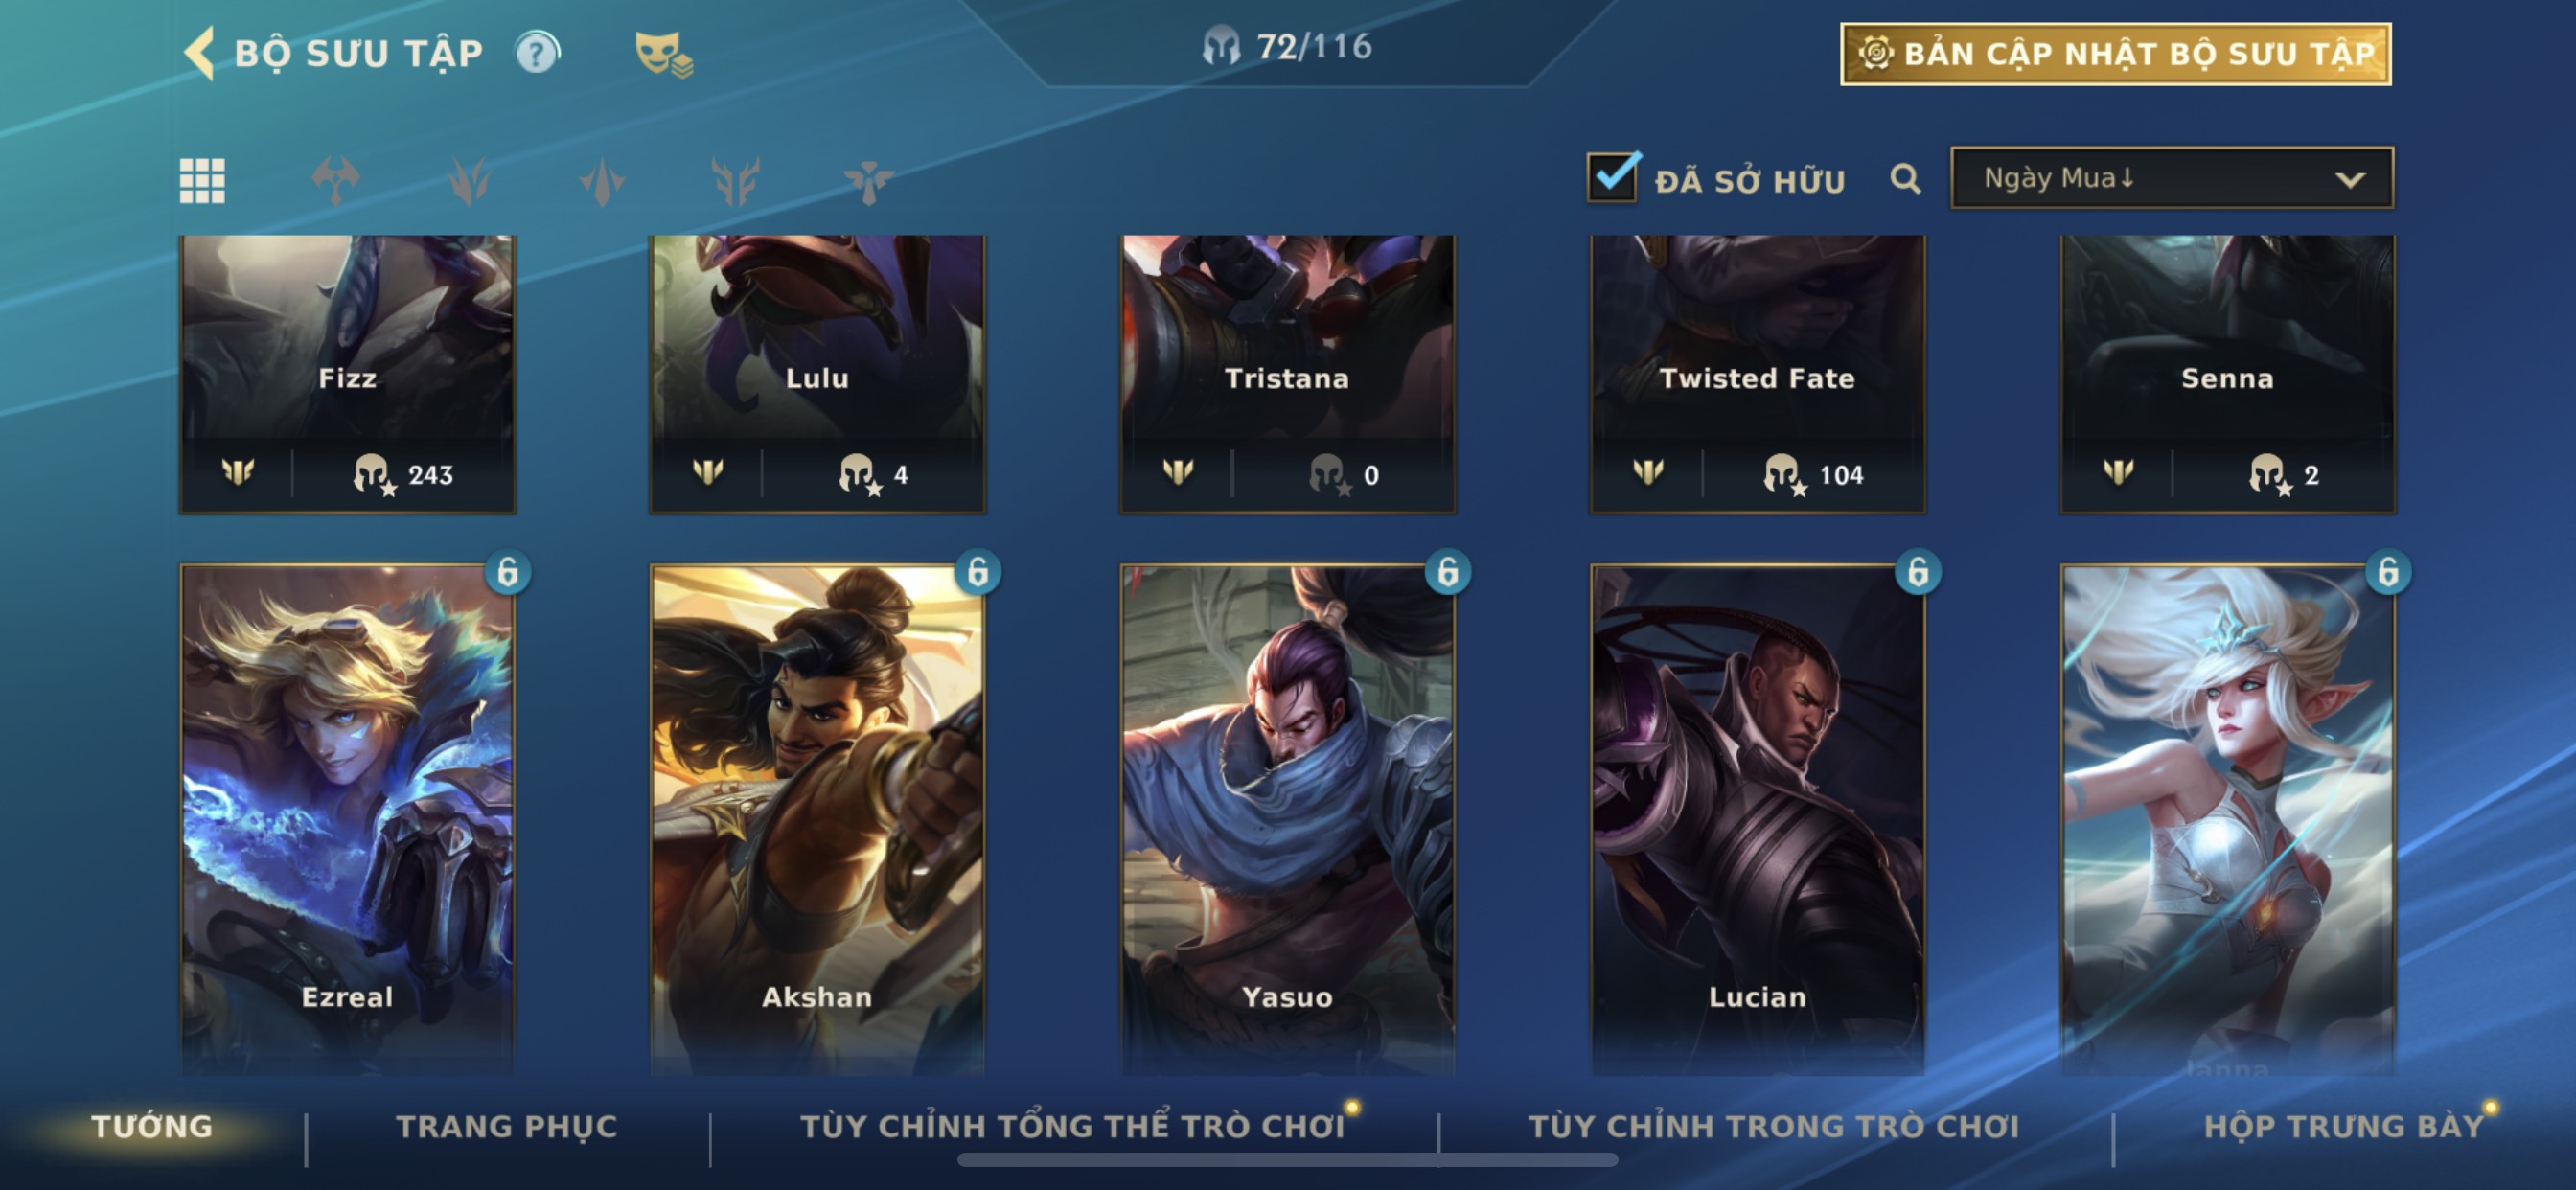2576x1190 pixels.
Task: Filter champions by the fourth role icon
Action: 735,181
